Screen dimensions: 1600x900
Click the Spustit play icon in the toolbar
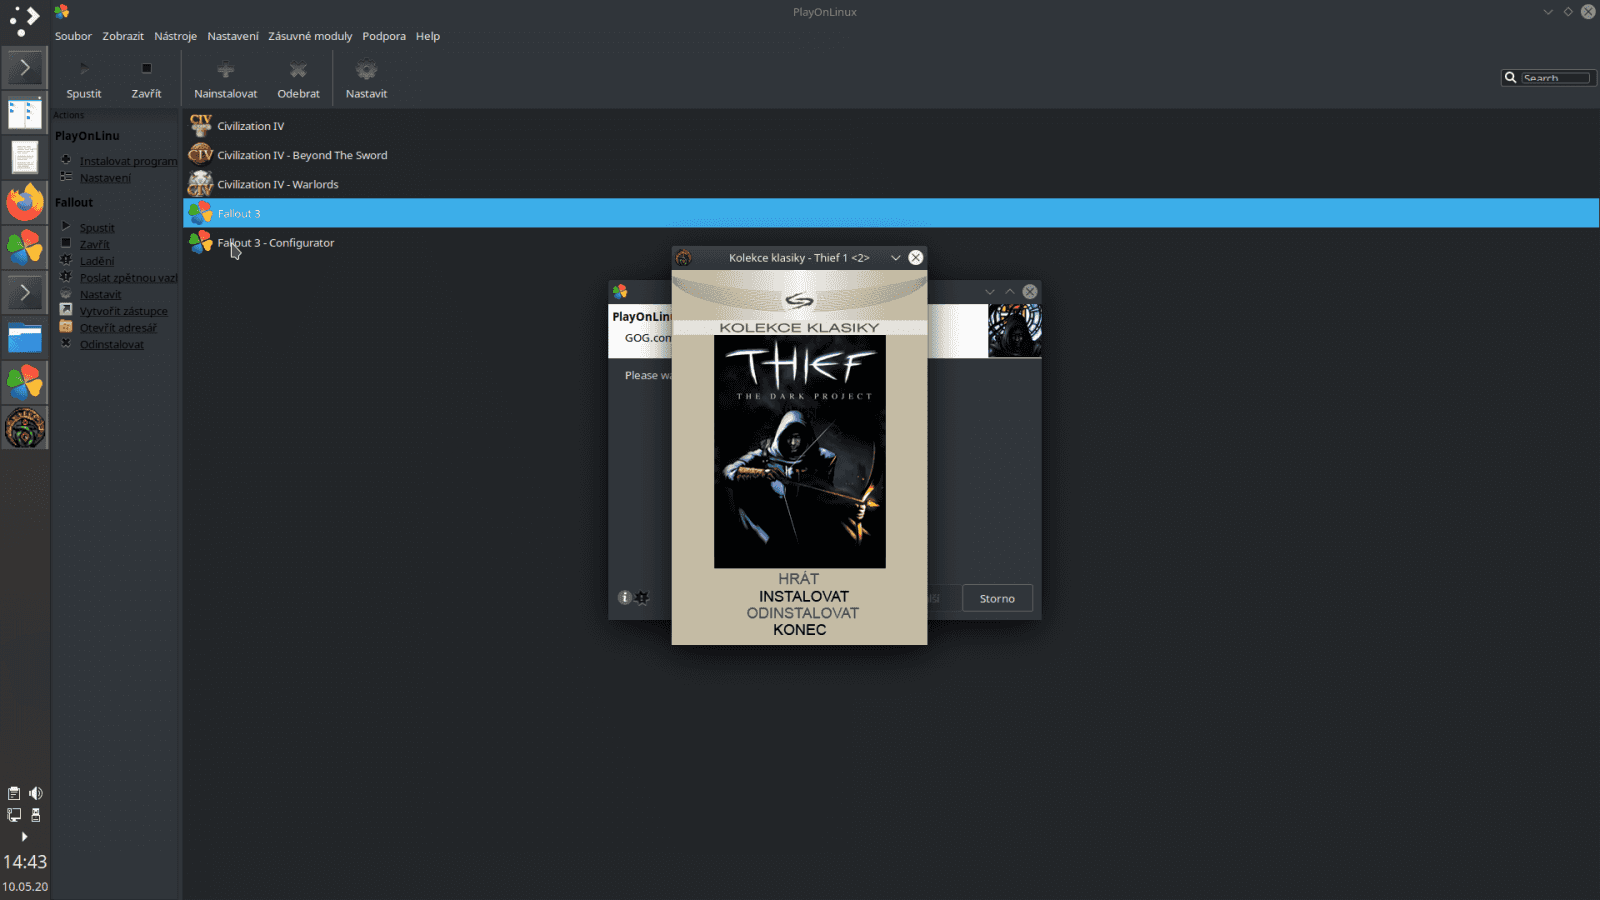(84, 69)
